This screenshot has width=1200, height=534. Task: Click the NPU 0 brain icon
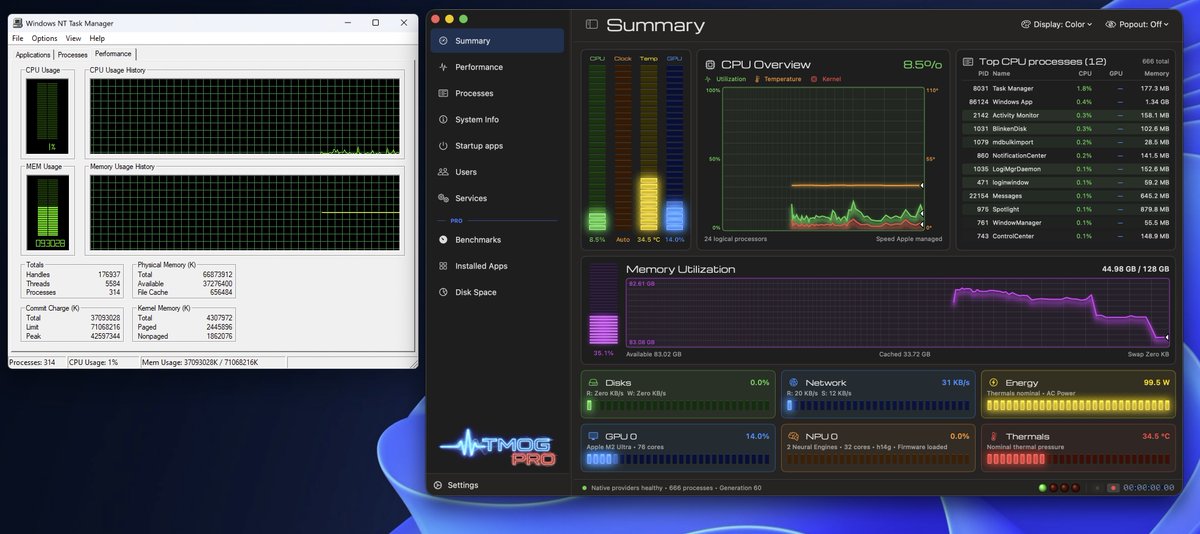[793, 437]
